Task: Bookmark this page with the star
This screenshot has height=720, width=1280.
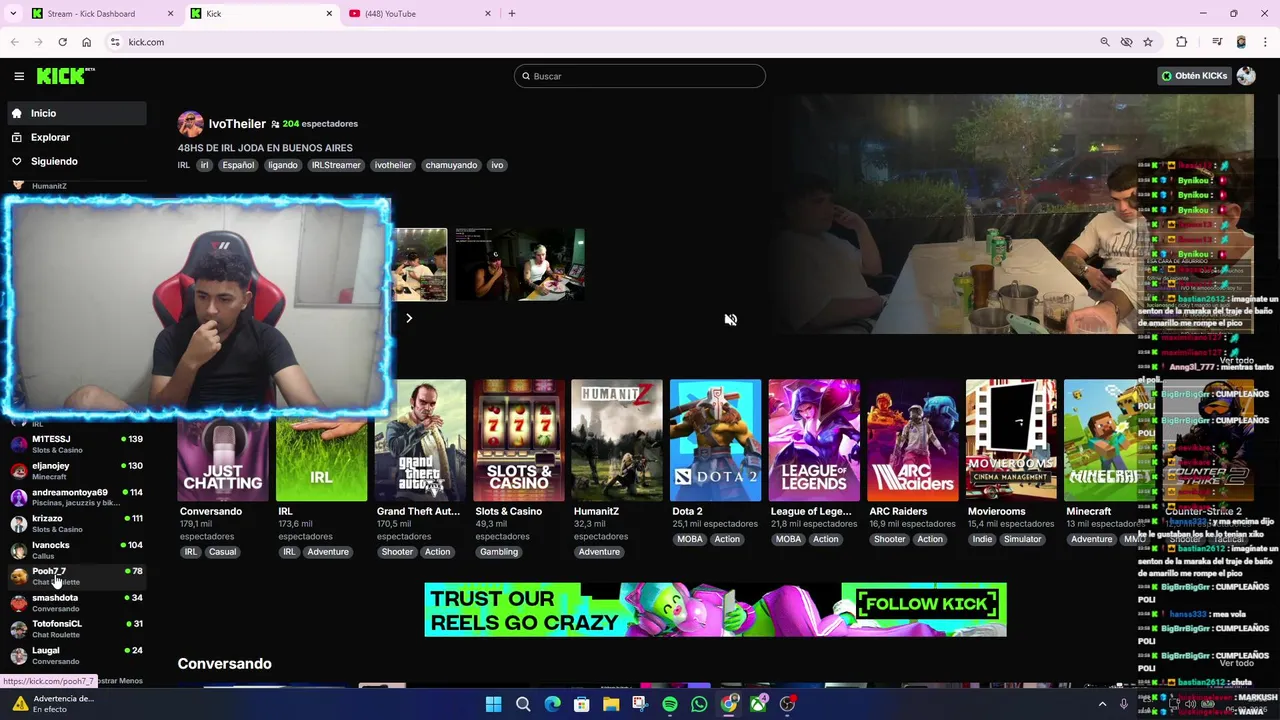Action: [x=1148, y=42]
